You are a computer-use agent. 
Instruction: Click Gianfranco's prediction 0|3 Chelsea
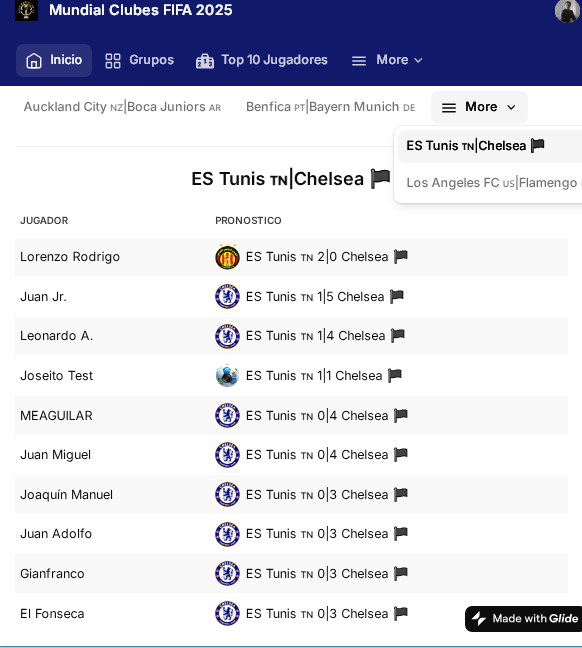(327, 574)
